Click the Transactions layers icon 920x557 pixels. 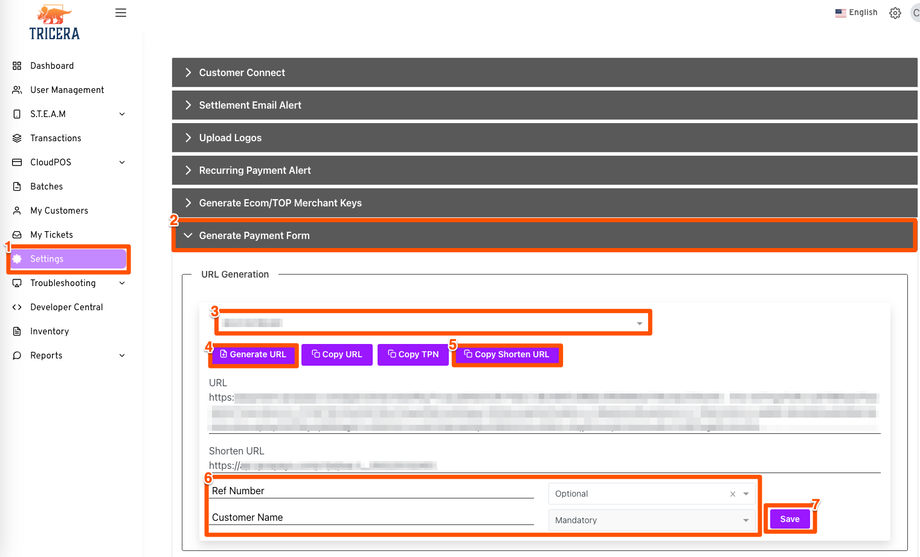click(x=17, y=138)
